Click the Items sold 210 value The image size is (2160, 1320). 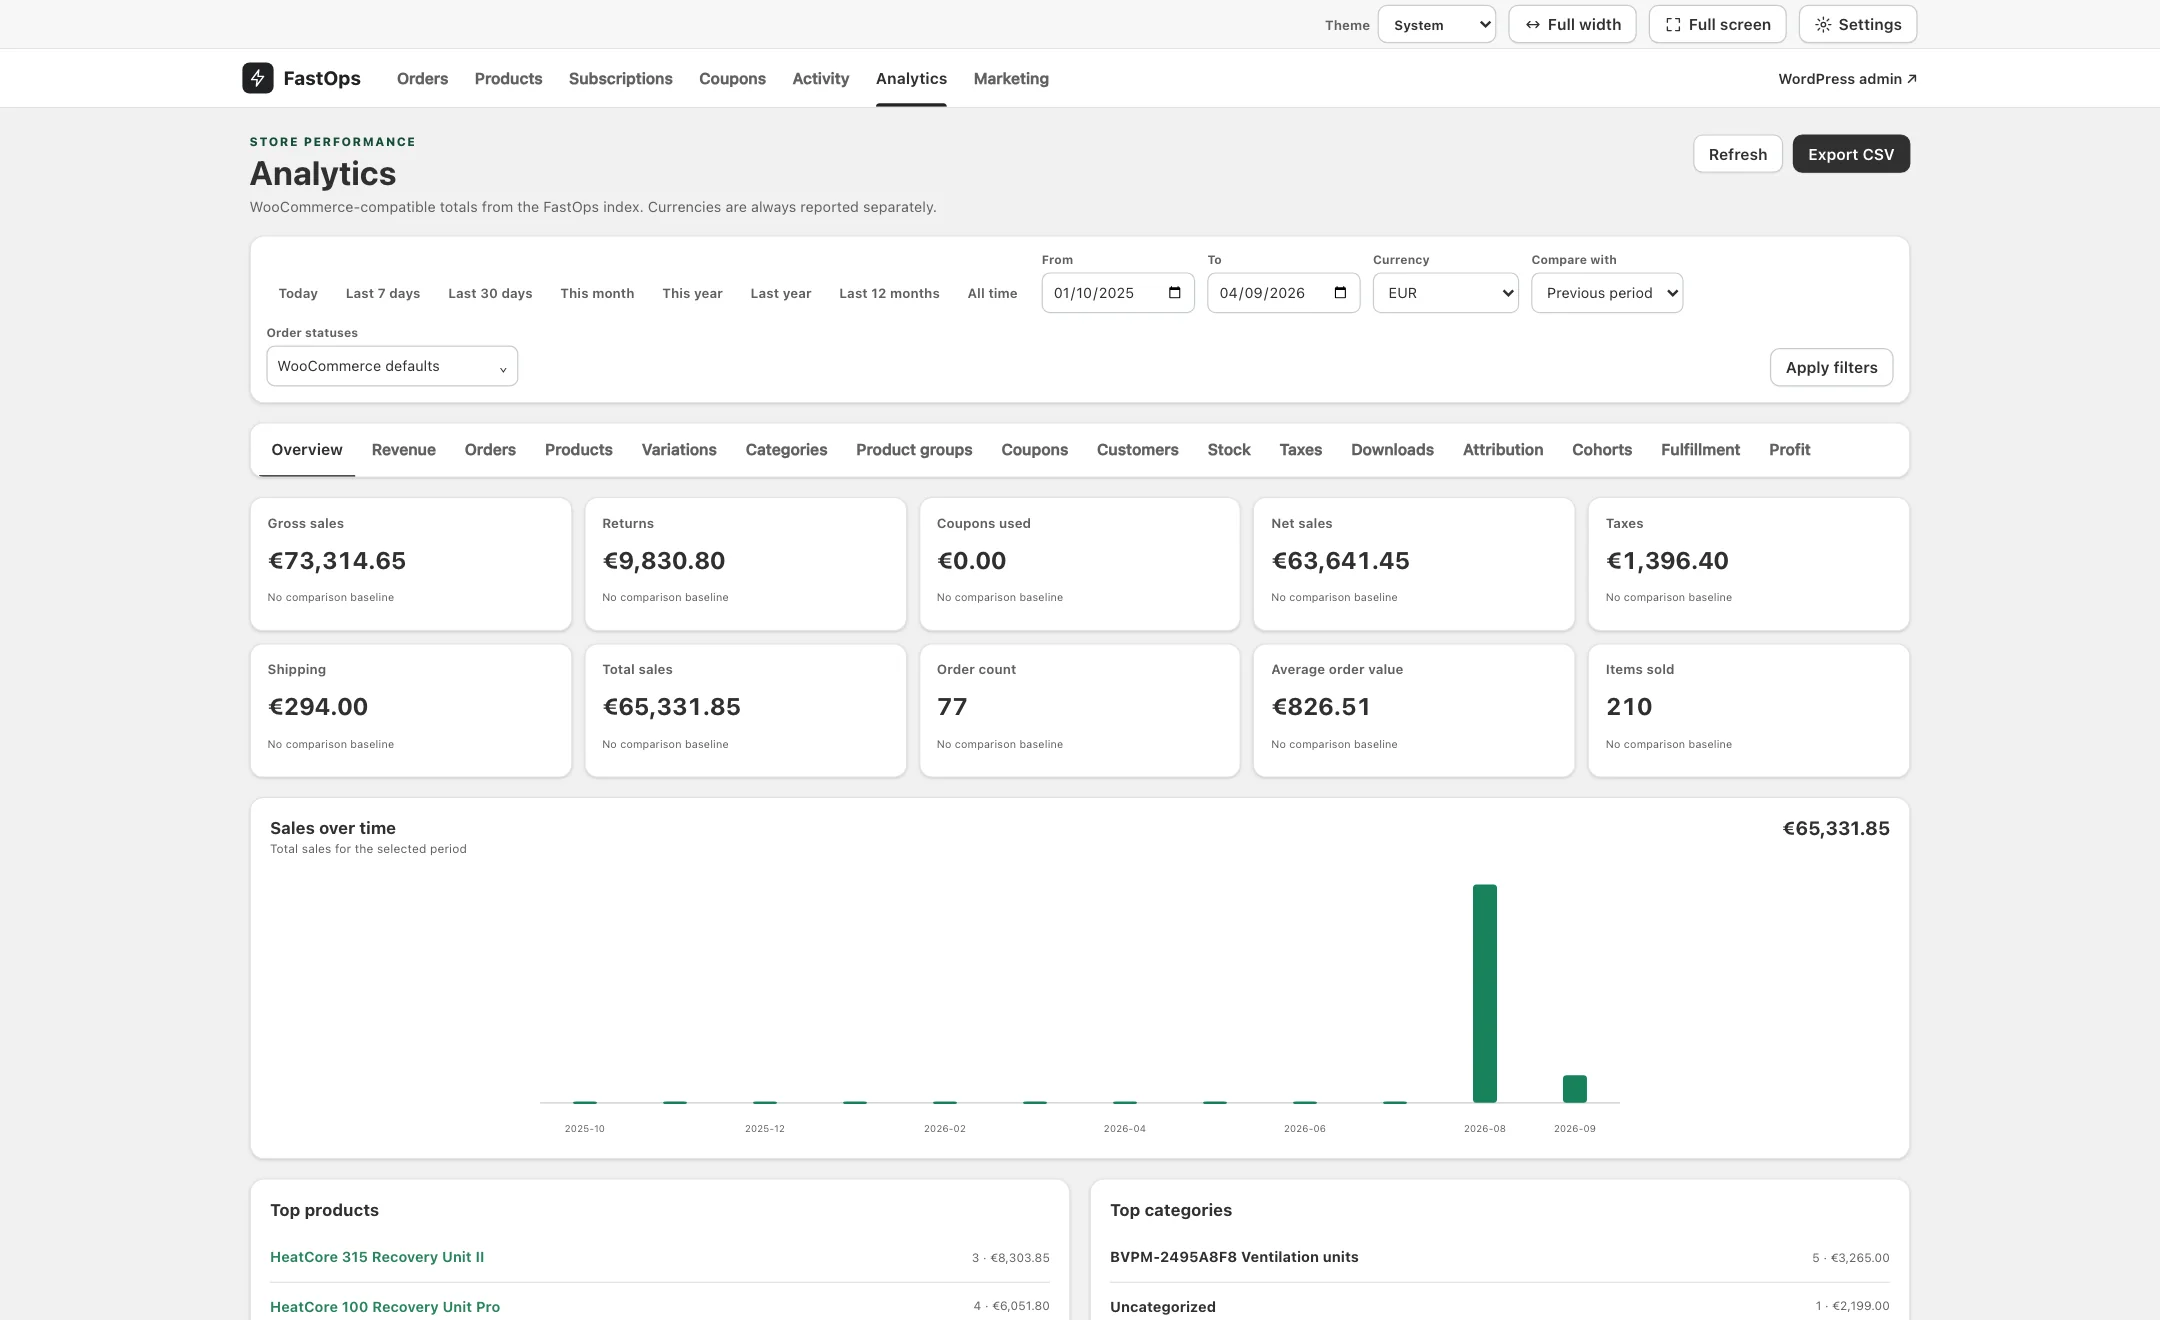(1629, 707)
